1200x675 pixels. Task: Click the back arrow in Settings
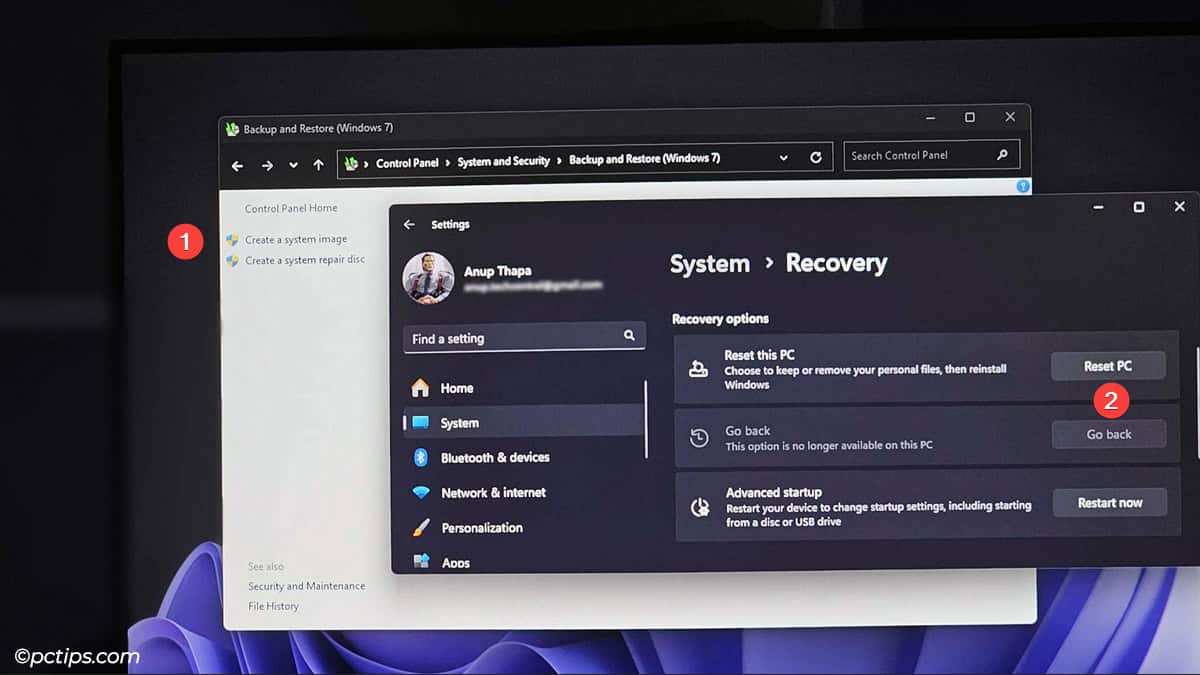[410, 224]
